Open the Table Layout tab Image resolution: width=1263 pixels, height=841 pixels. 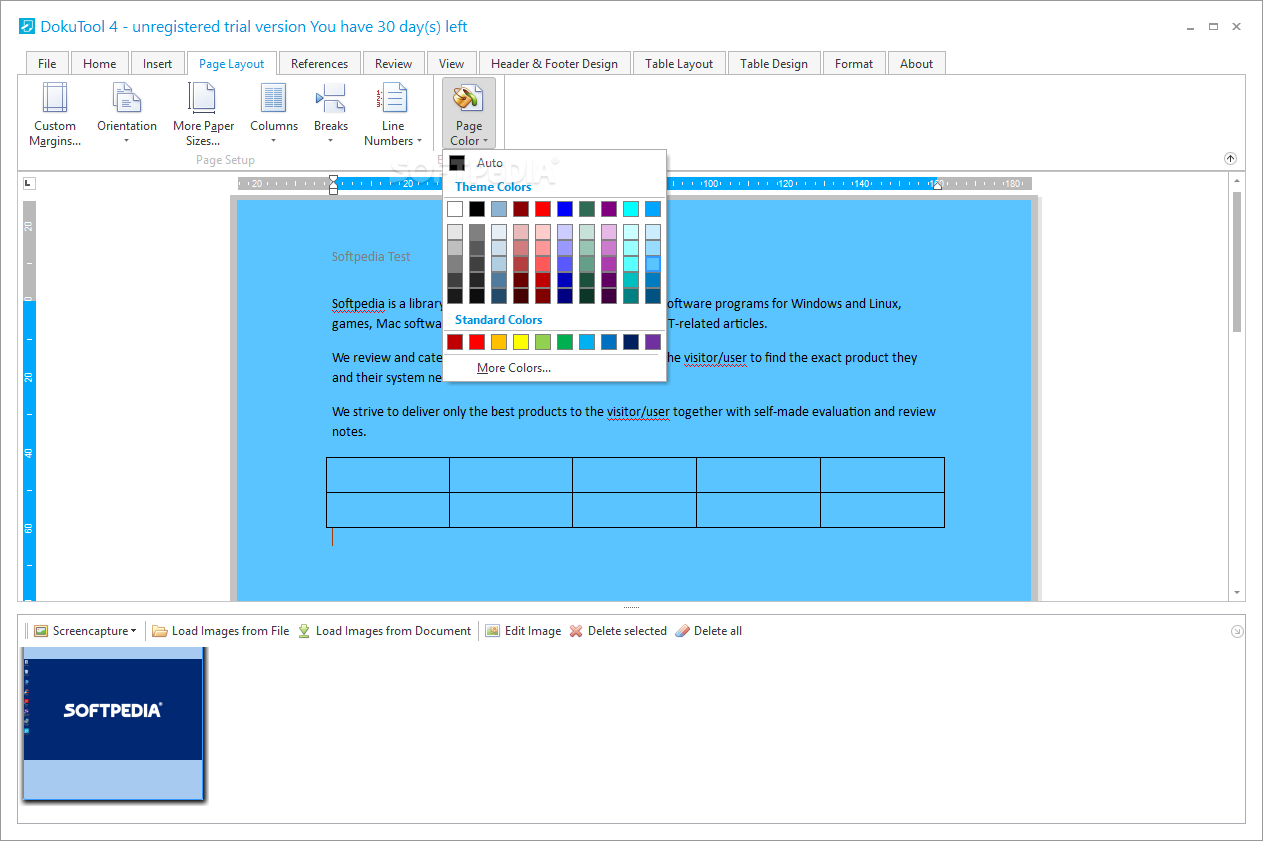click(679, 63)
